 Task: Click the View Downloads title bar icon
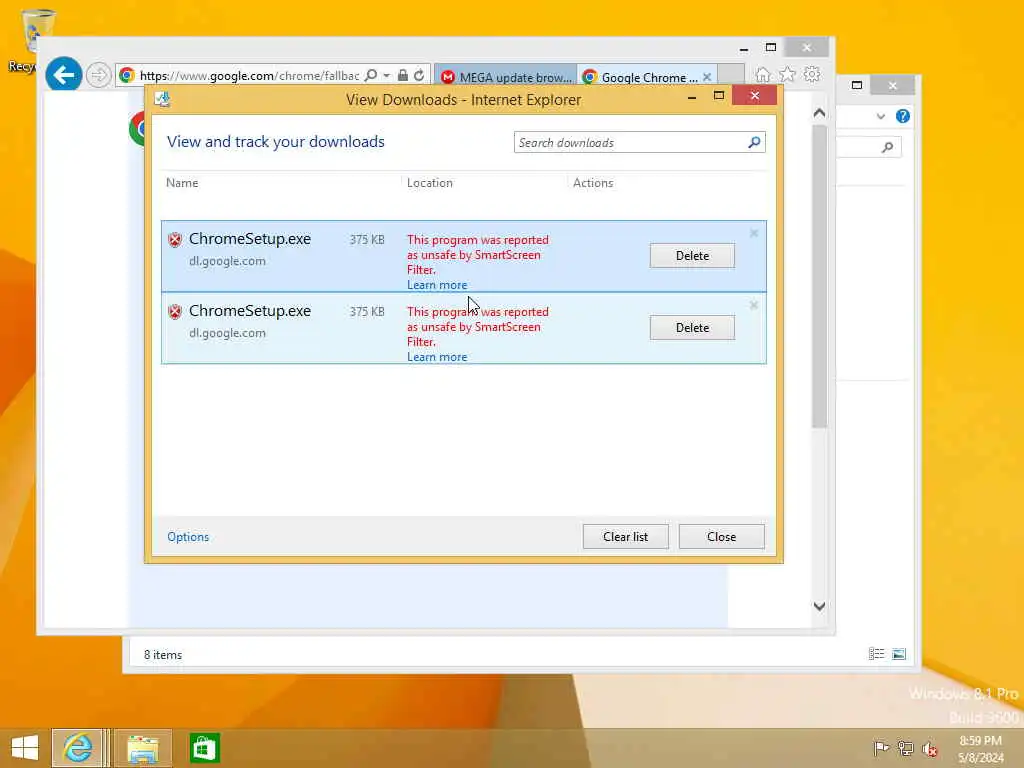[162, 99]
